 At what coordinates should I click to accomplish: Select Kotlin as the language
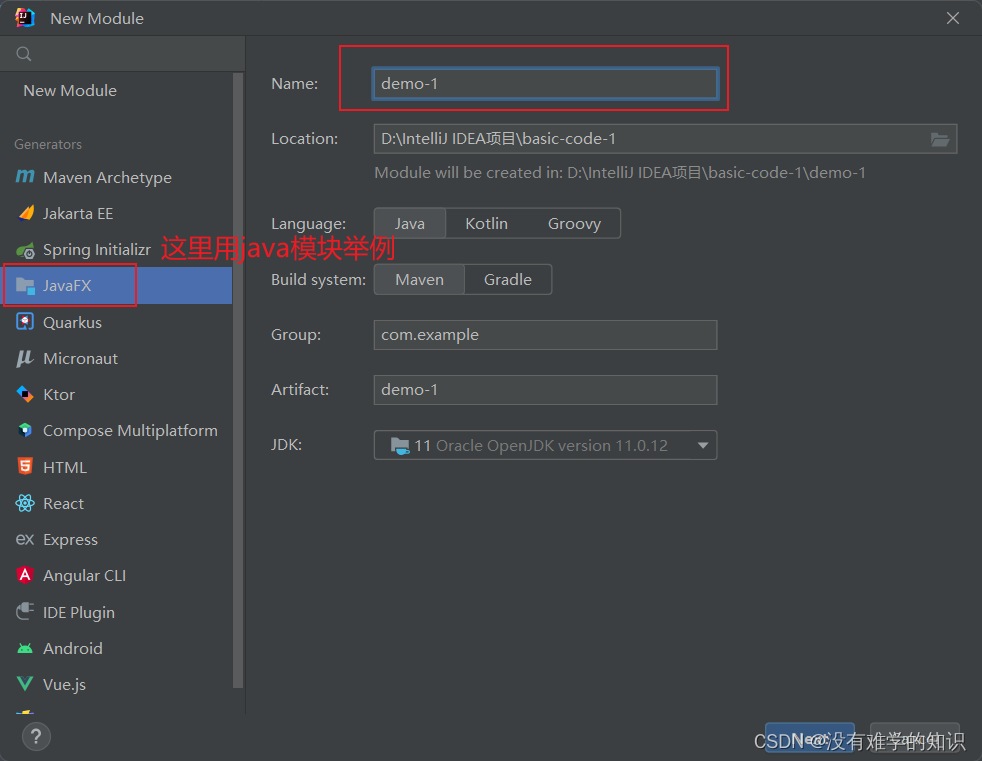click(487, 224)
